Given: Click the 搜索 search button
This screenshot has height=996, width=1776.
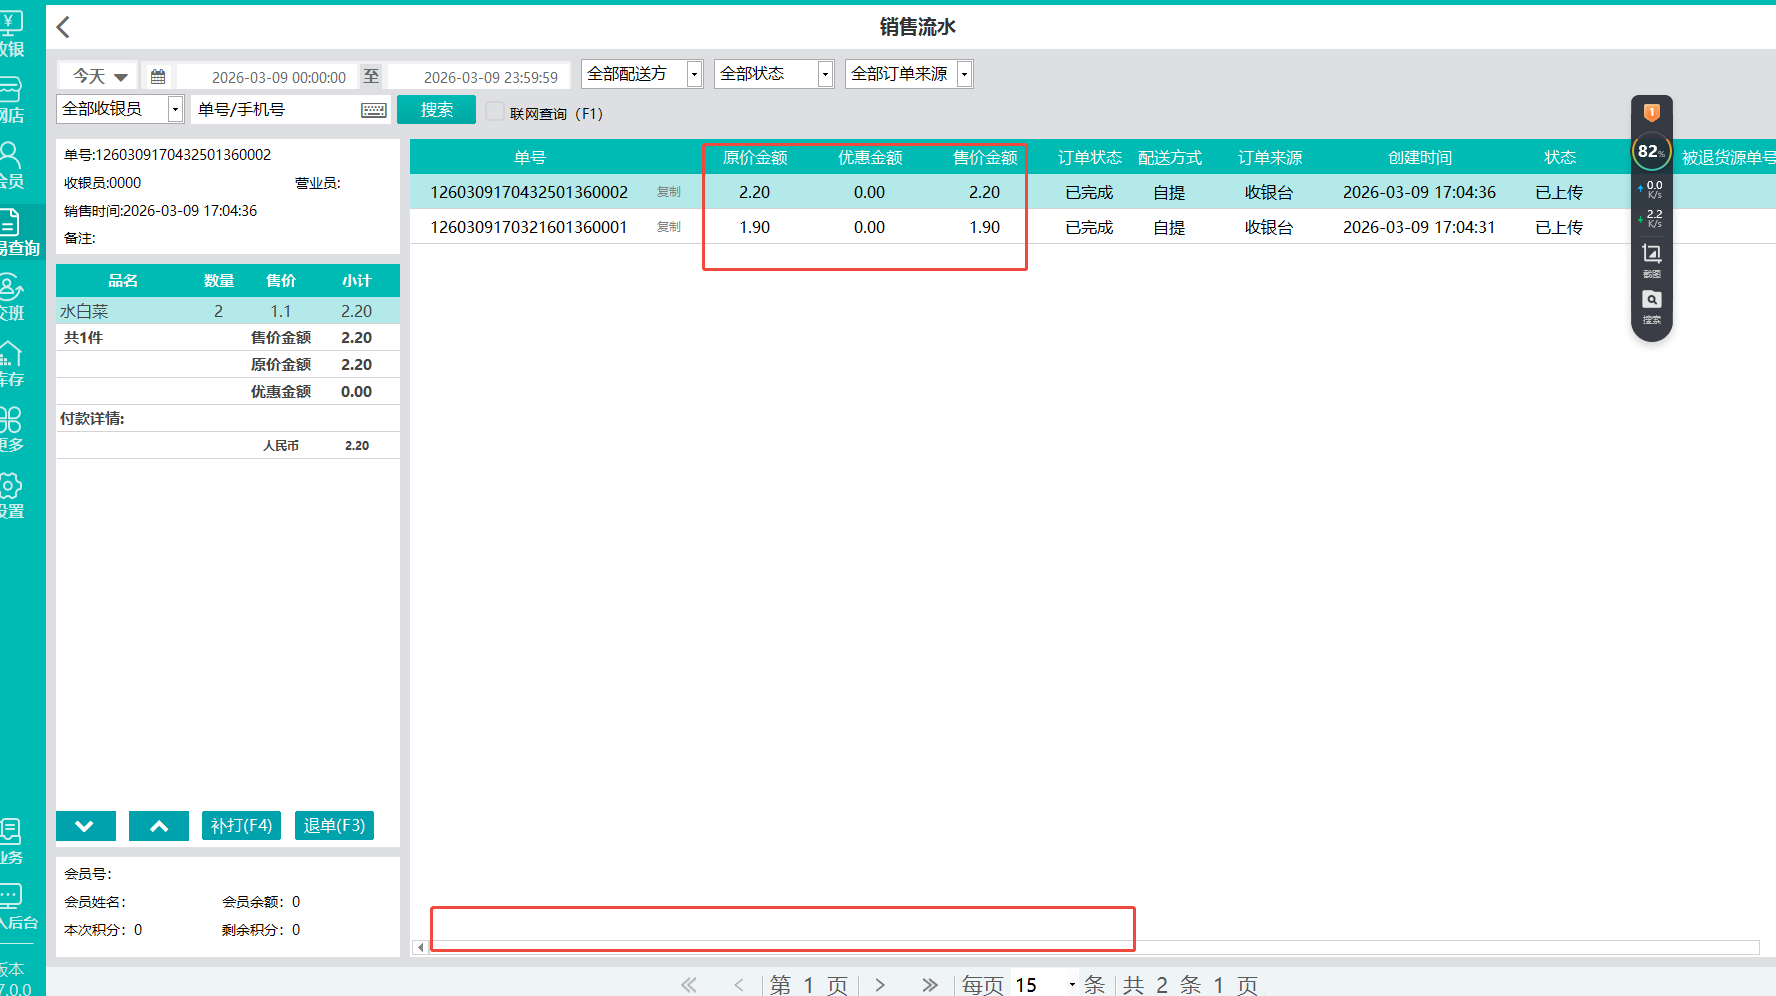Looking at the screenshot, I should (436, 110).
